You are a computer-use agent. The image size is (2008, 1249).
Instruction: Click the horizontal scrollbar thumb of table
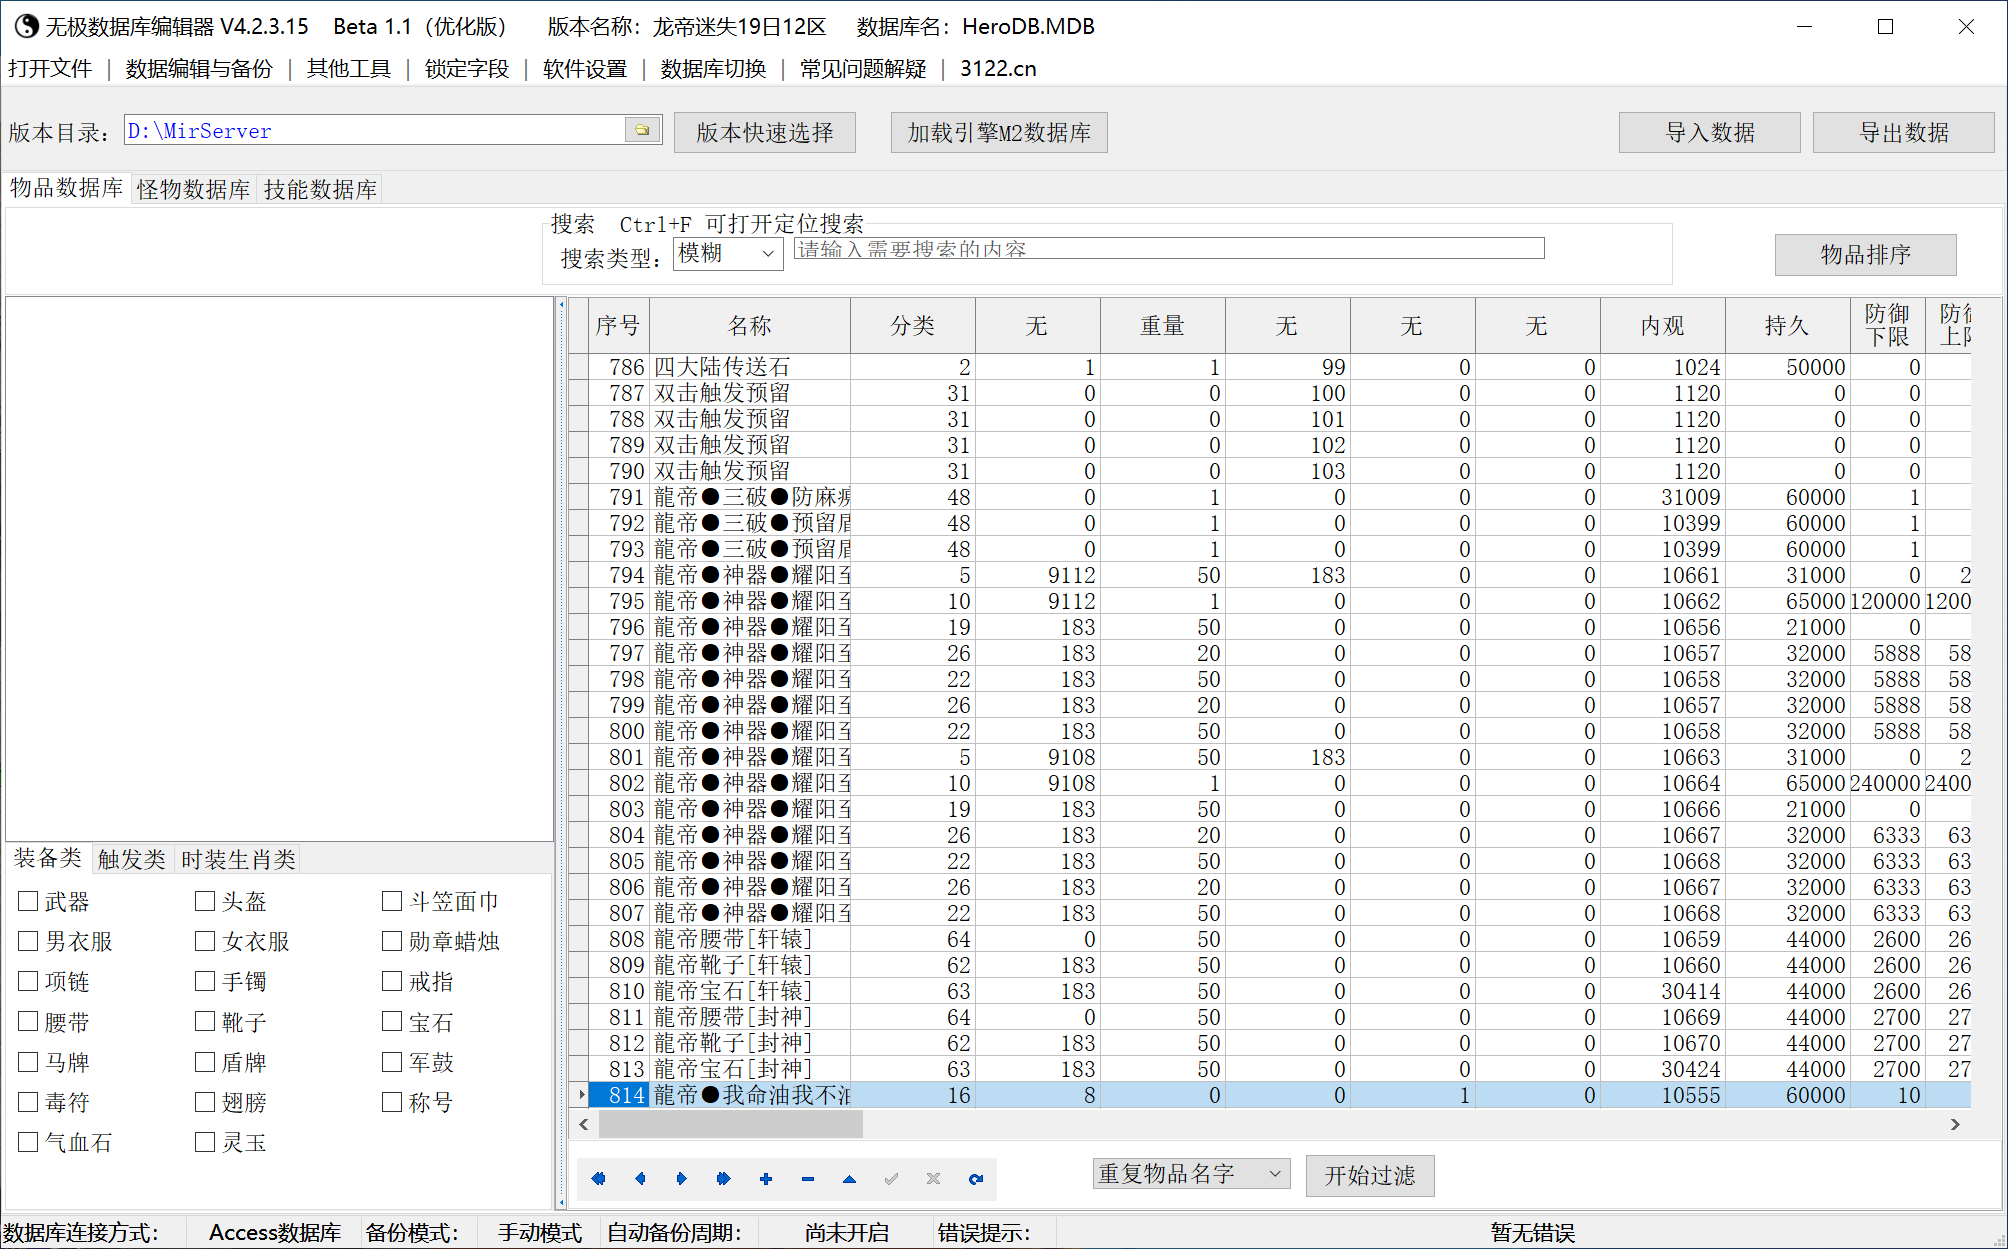(x=731, y=1125)
